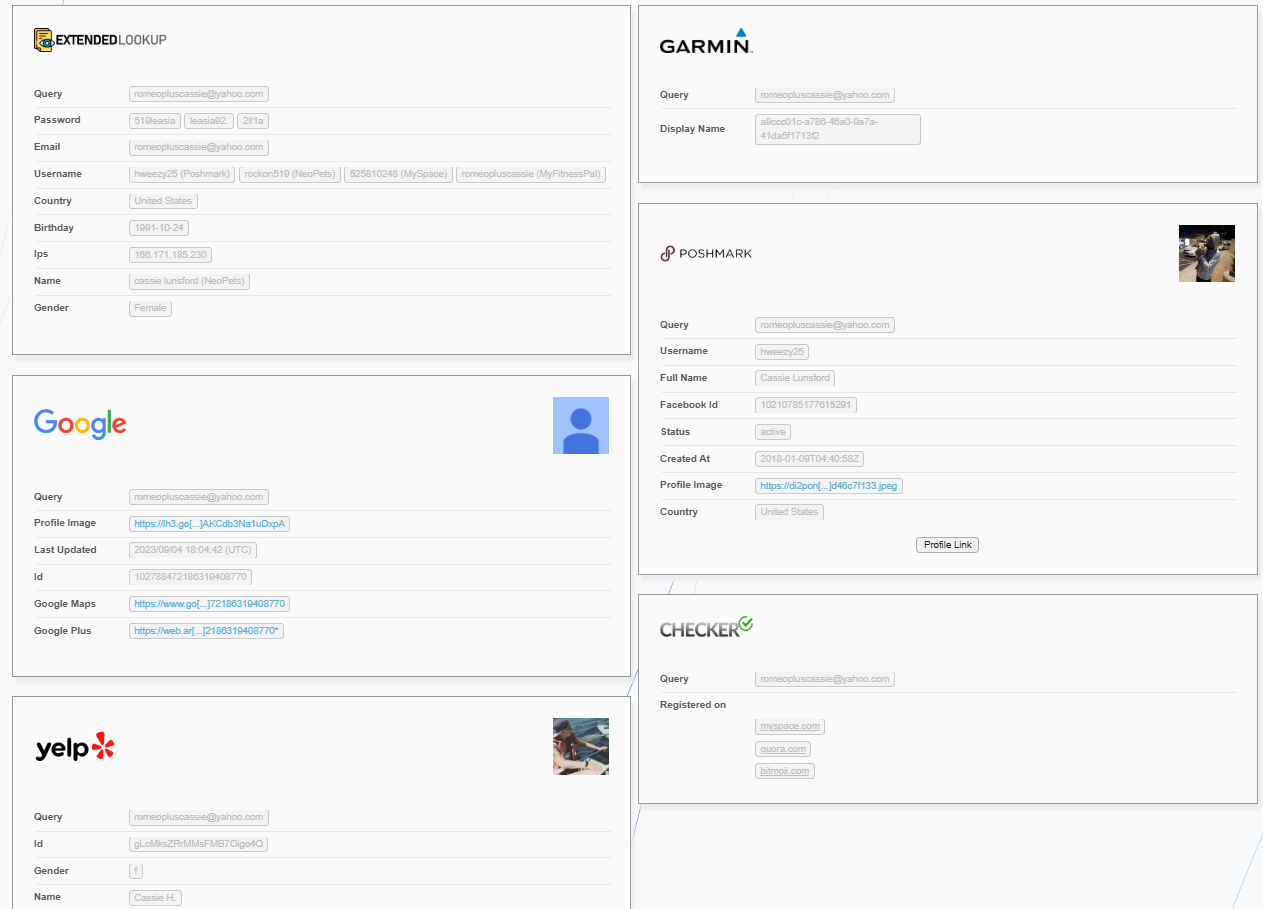Open the Poshmark Profile Image jpeg link

point(829,486)
